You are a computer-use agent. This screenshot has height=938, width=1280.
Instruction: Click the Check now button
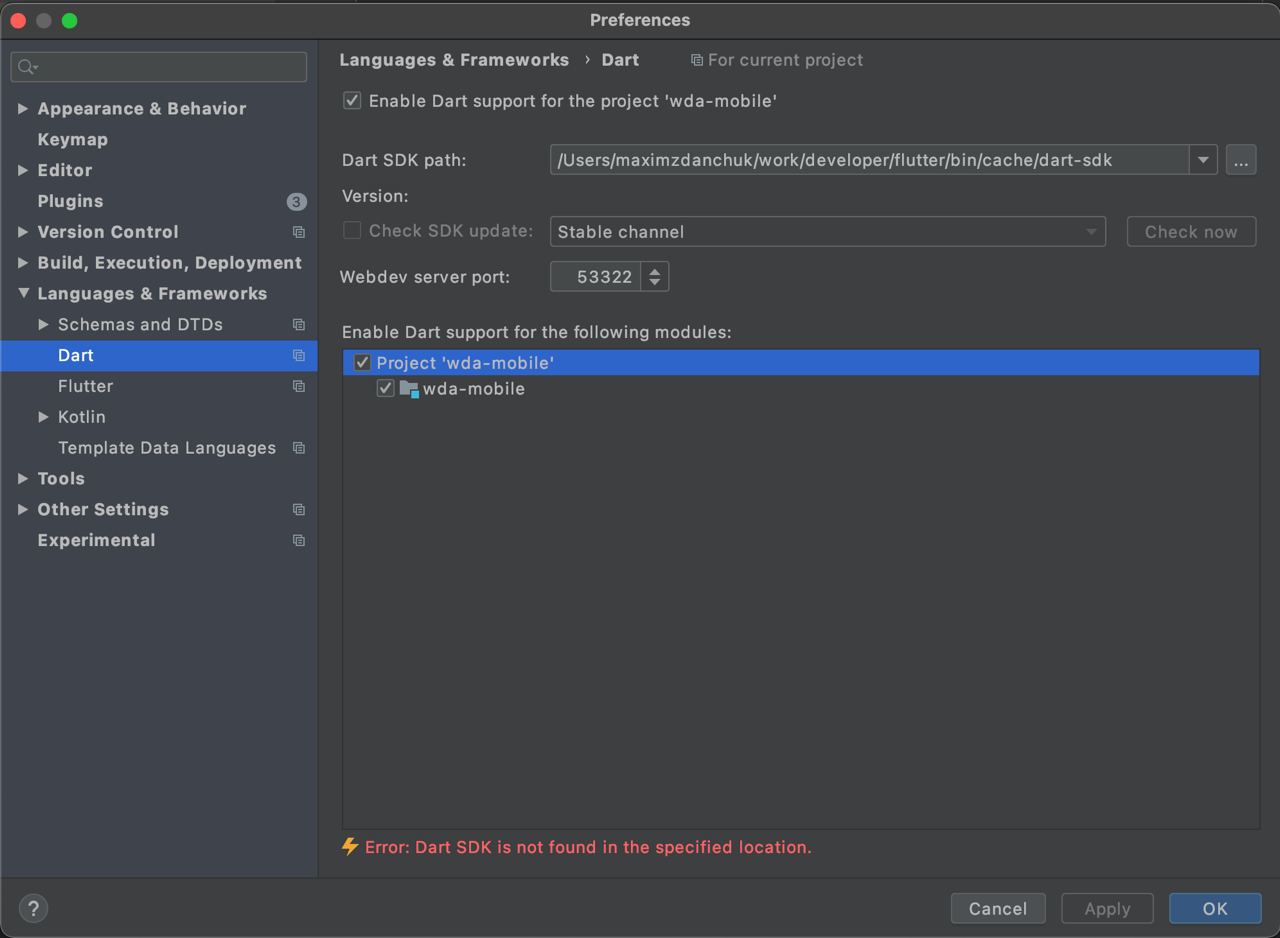coord(1191,232)
